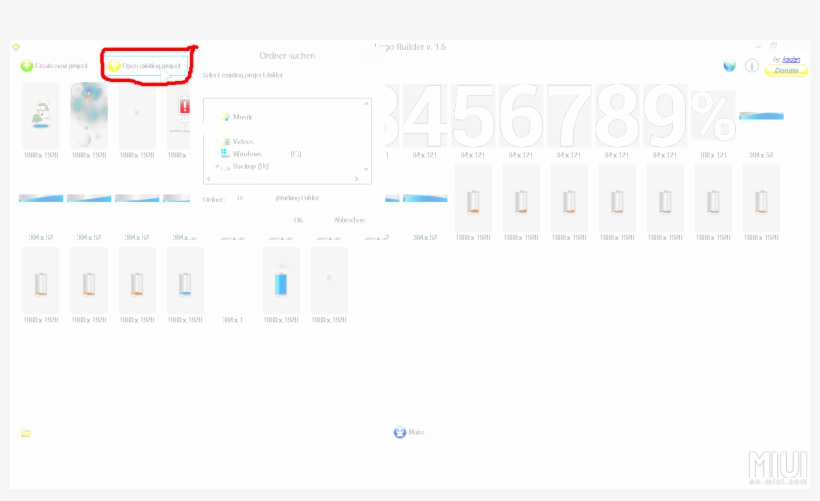Open the info about icon
The image size is (820, 501).
tap(752, 66)
